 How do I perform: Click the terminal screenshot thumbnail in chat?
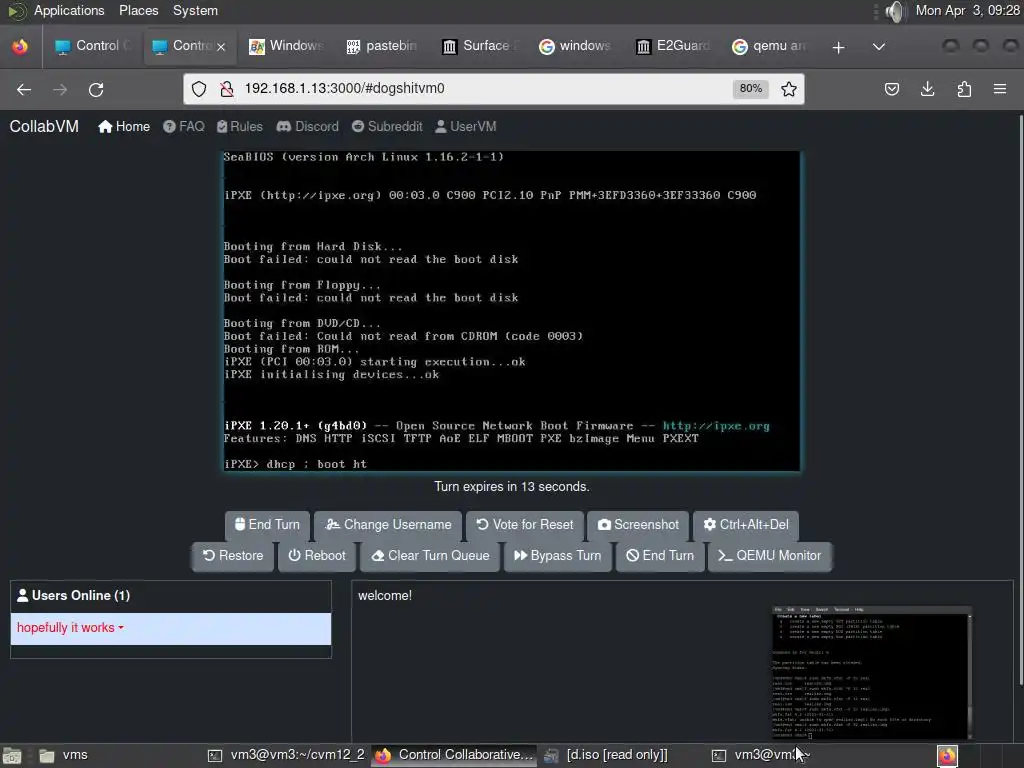pos(872,673)
